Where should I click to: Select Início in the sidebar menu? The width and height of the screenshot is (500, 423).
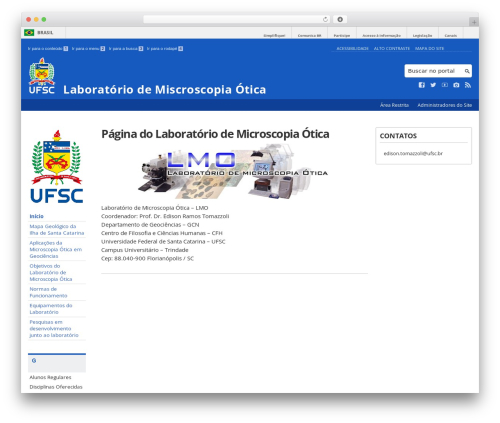(x=36, y=216)
